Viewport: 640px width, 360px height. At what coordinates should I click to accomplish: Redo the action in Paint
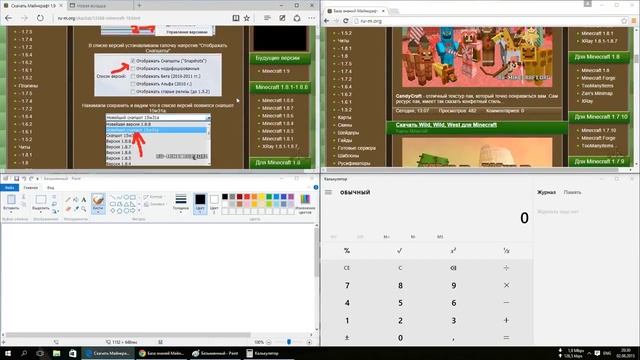click(x=31, y=178)
